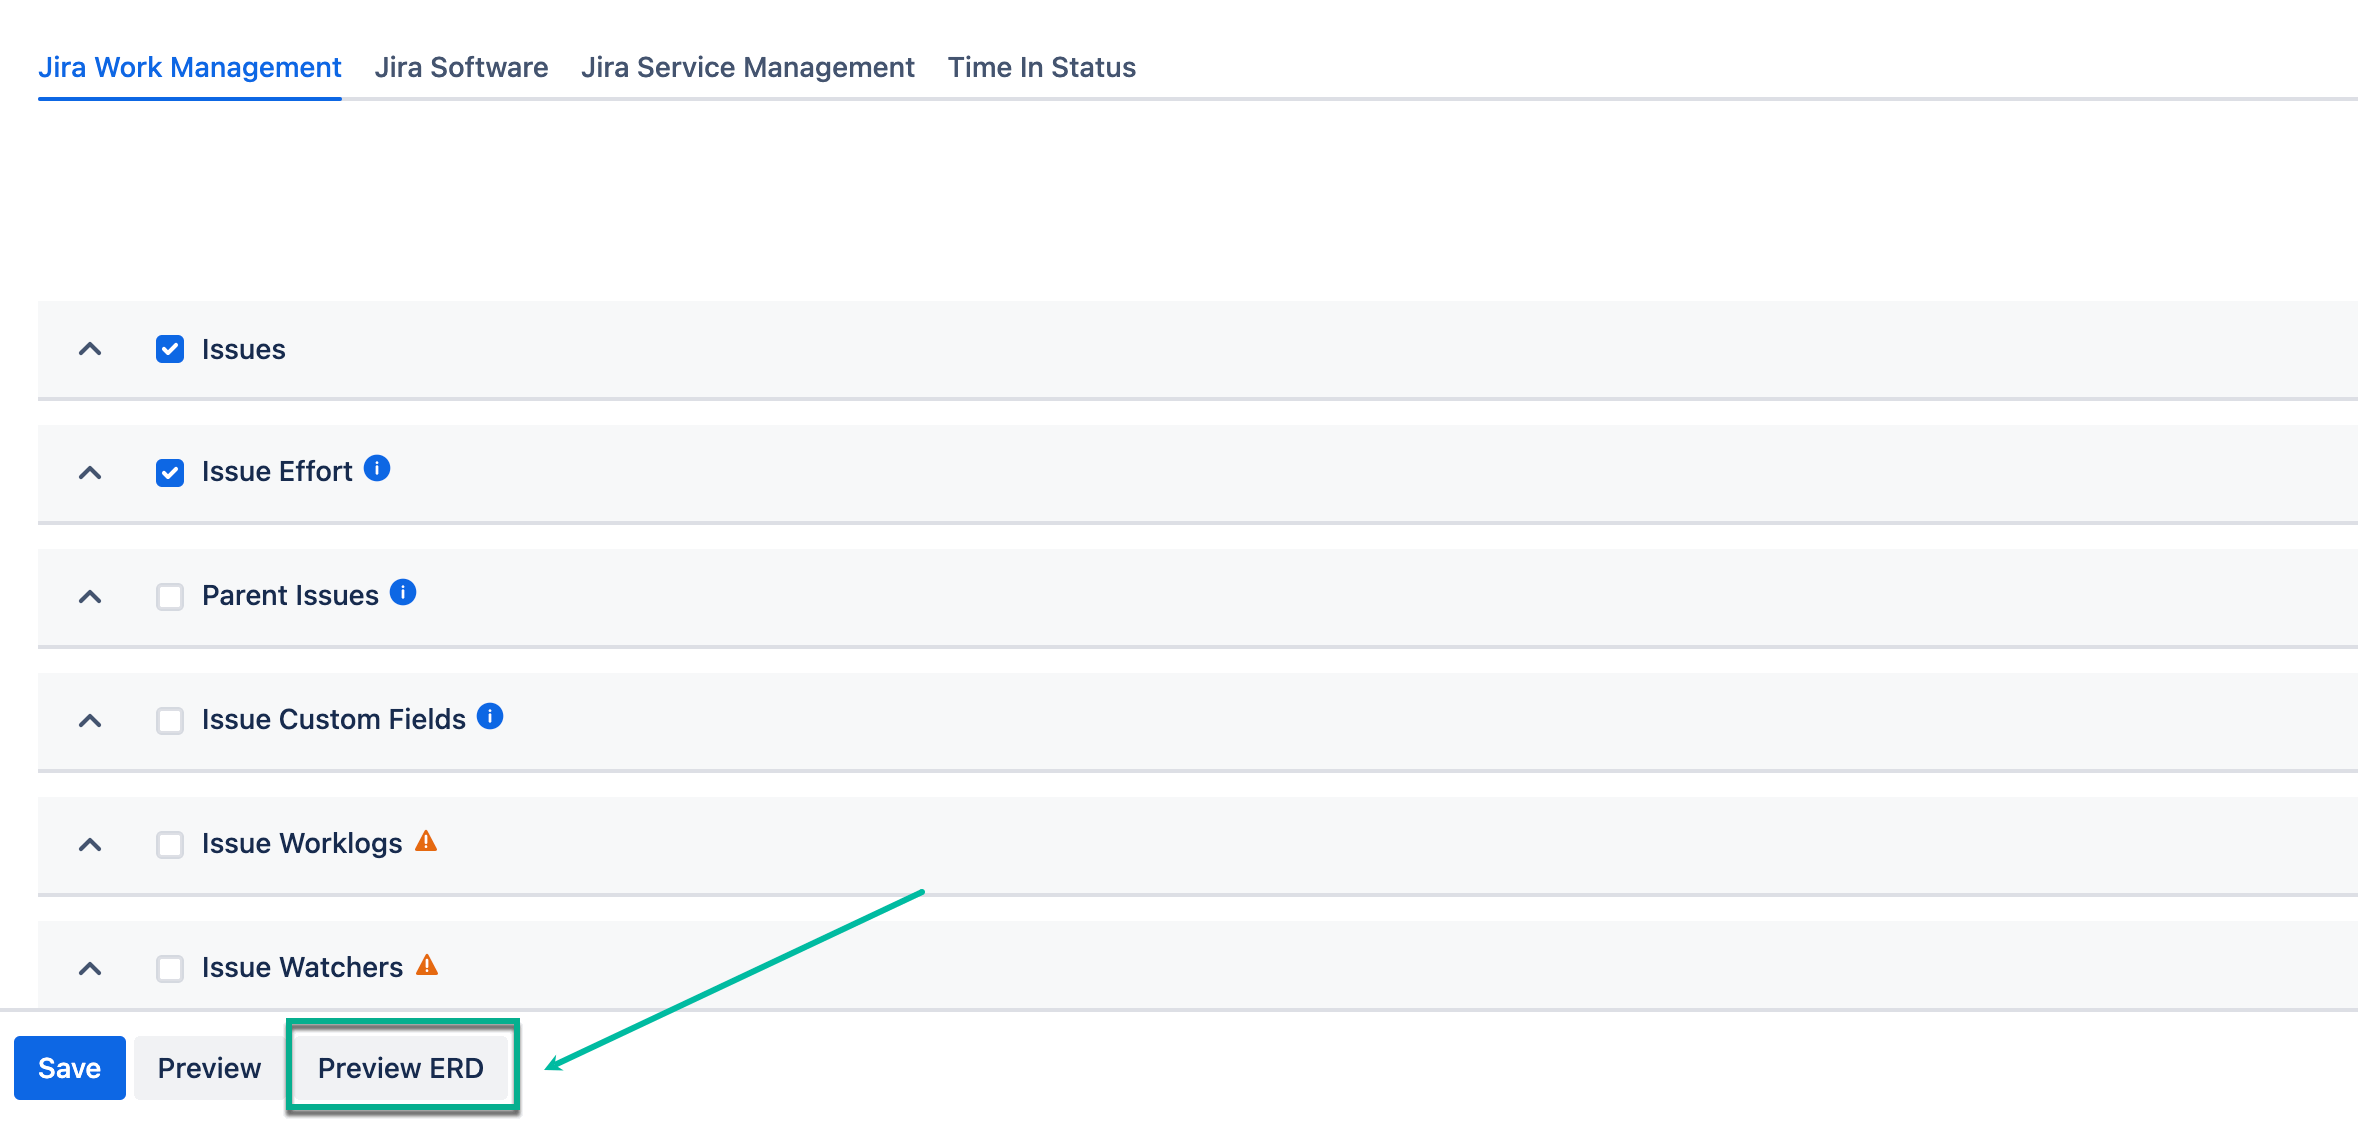Switch to the Jira Software tab
Viewport: 2358px width, 1126px height.
(x=461, y=67)
